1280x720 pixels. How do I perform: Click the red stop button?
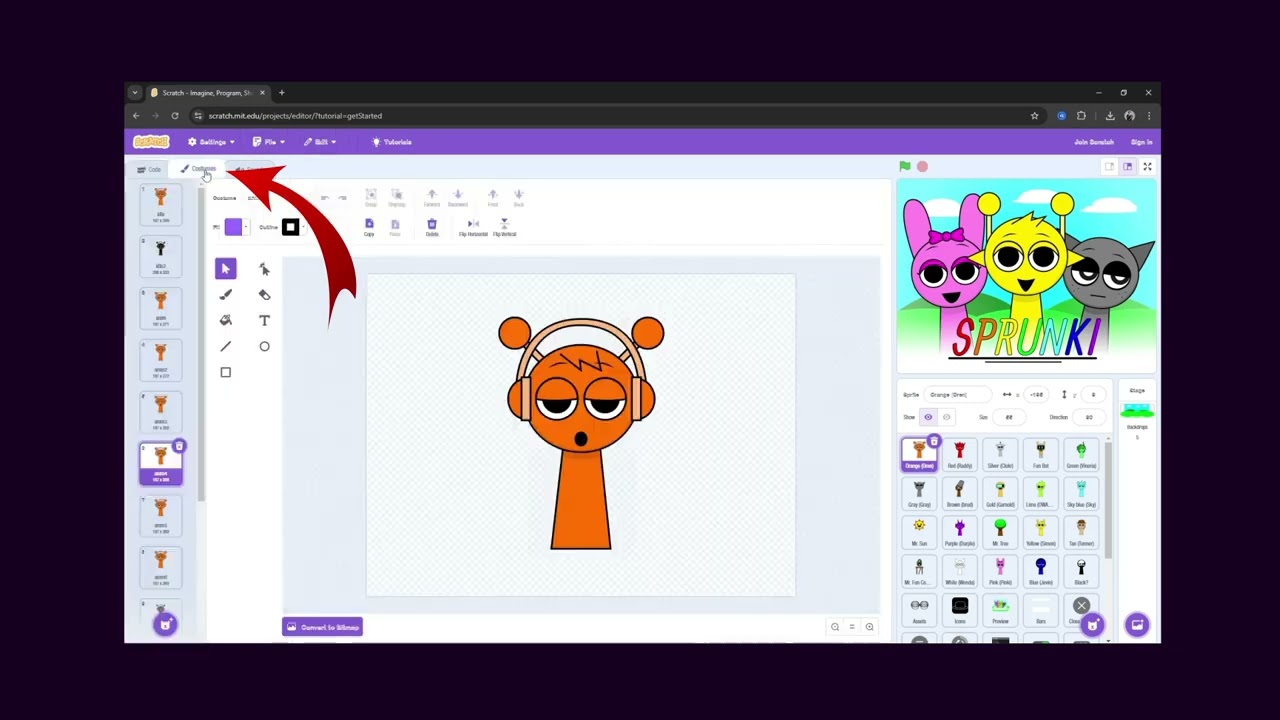click(x=922, y=167)
